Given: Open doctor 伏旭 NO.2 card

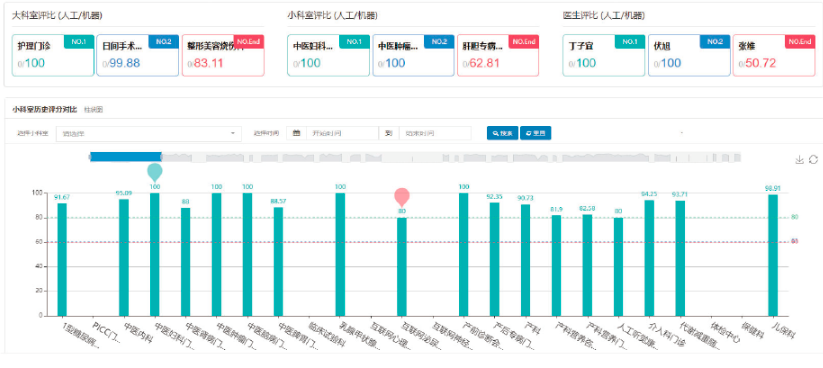Looking at the screenshot, I should point(689,56).
